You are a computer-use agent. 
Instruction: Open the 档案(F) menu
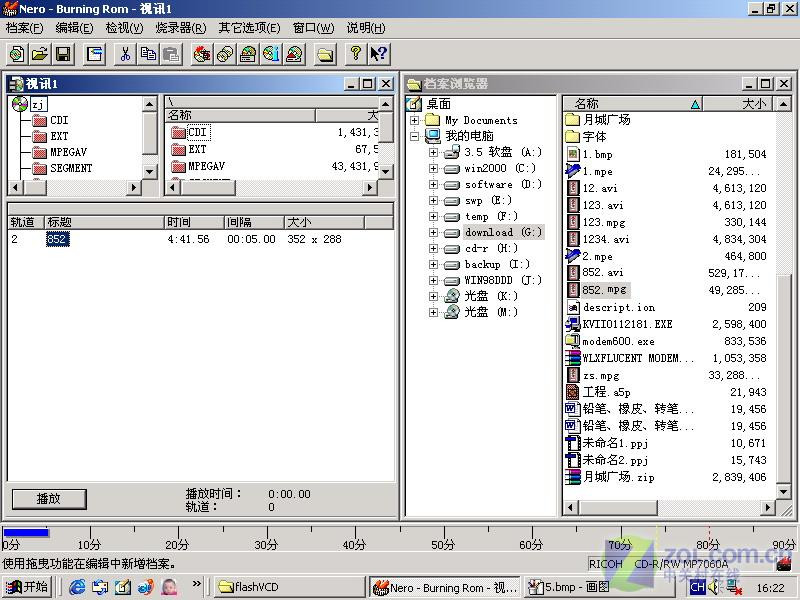point(24,28)
